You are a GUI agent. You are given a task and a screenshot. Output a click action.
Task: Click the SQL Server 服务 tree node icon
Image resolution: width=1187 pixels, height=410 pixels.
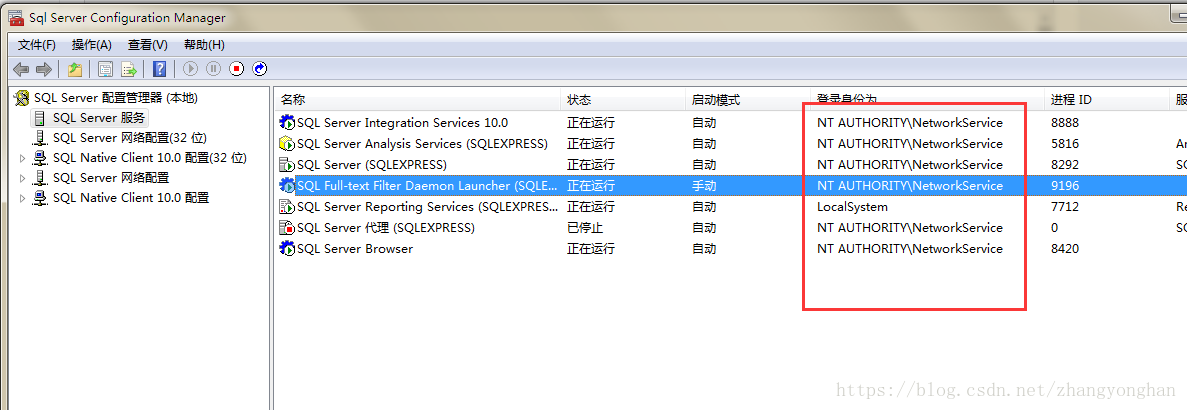click(40, 118)
